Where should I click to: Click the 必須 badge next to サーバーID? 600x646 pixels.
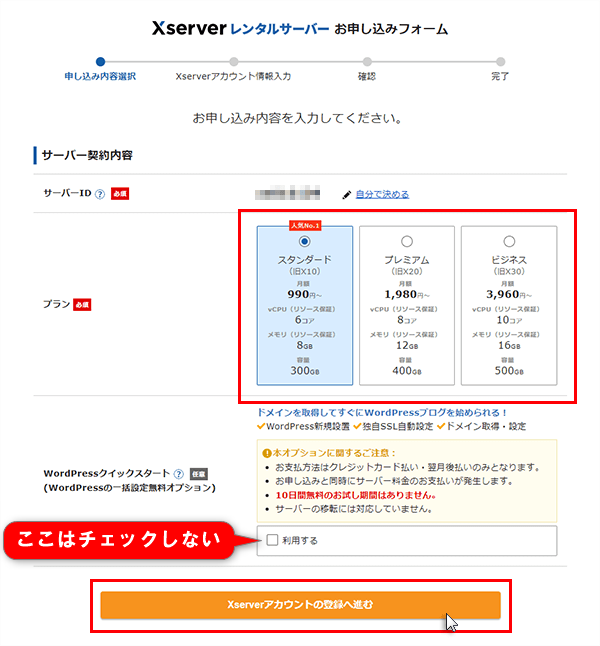coord(120,194)
